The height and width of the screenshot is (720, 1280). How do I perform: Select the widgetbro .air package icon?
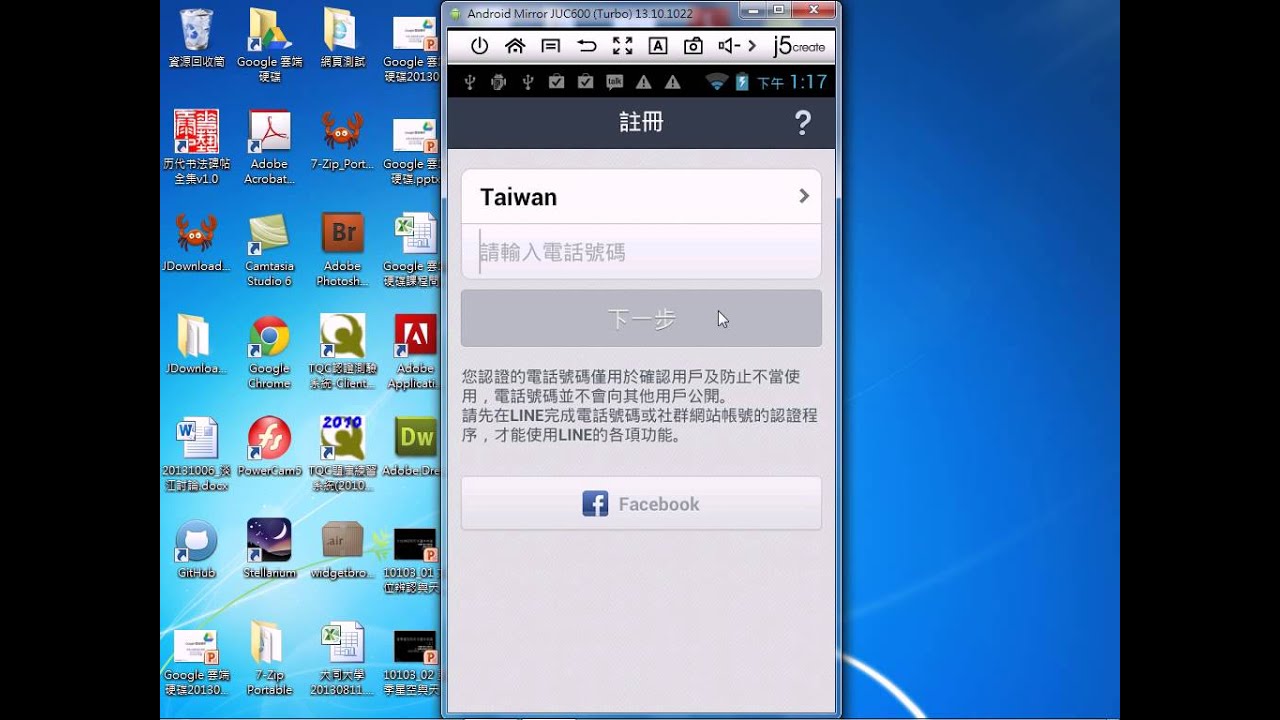(342, 549)
